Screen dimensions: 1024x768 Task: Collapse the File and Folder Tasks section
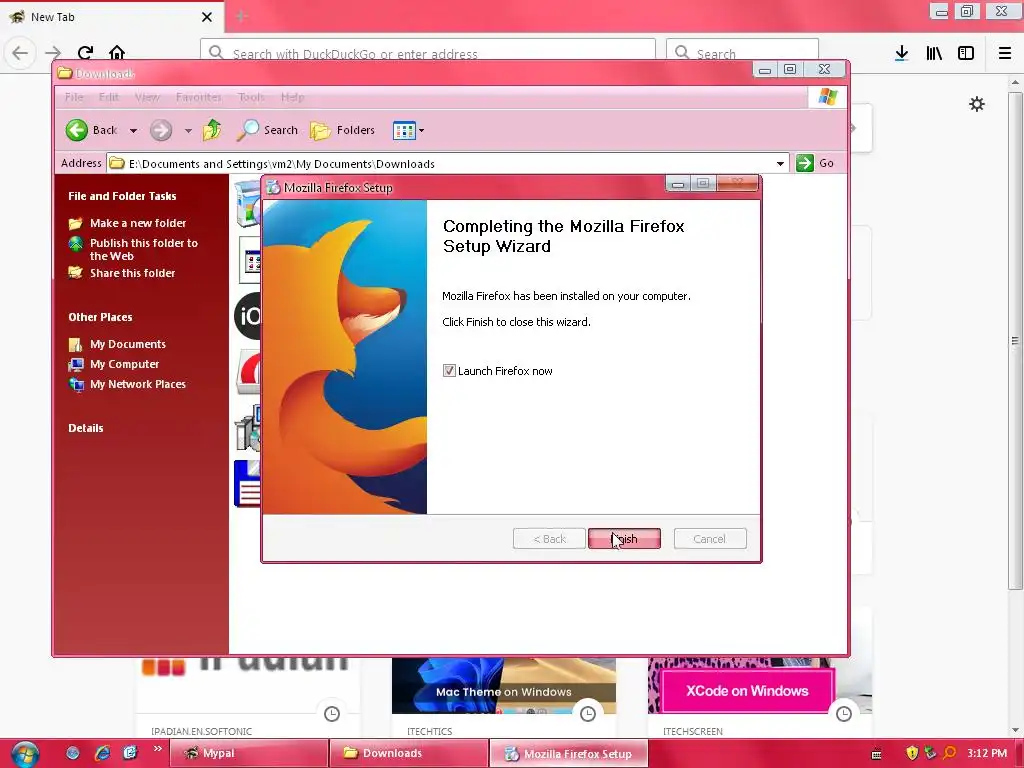tap(122, 196)
